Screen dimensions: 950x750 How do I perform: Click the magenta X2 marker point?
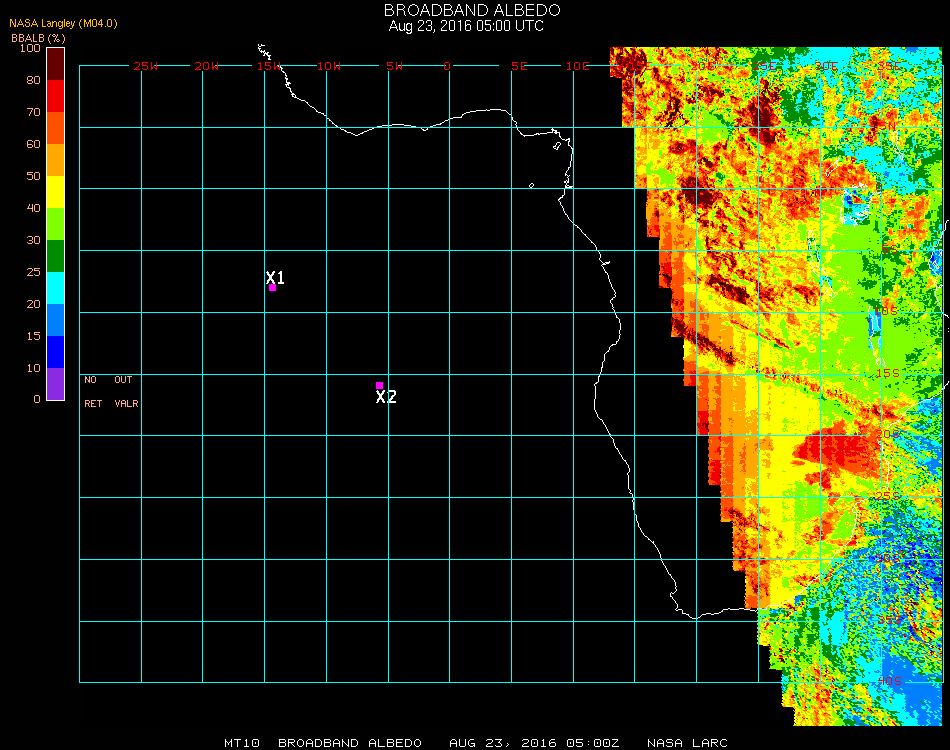(x=379, y=385)
